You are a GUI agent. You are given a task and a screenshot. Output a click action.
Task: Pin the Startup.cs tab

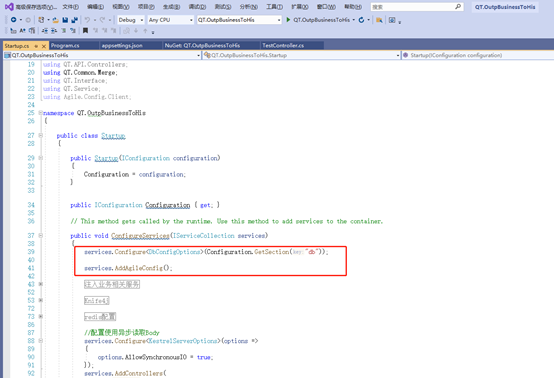(x=36, y=46)
